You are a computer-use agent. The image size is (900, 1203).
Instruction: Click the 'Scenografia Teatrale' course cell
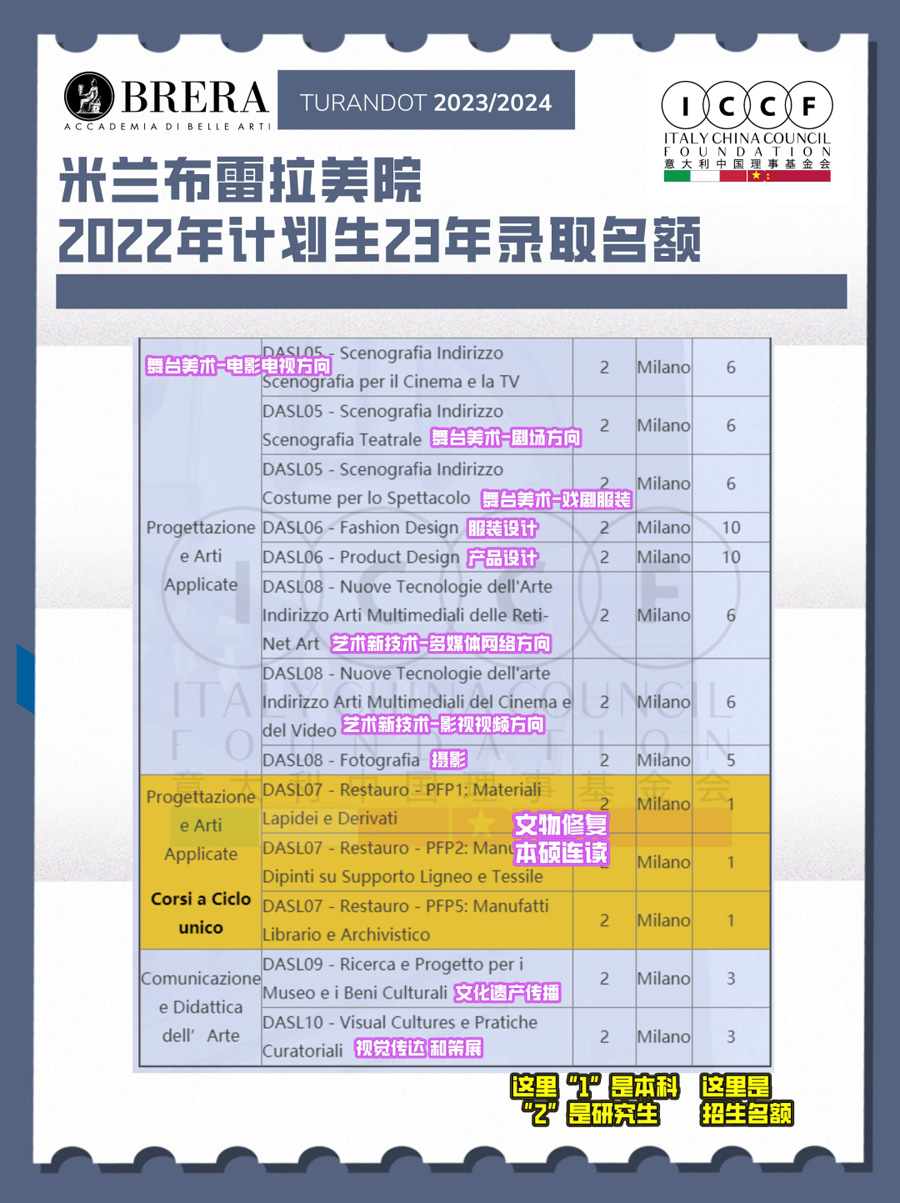coord(417,425)
